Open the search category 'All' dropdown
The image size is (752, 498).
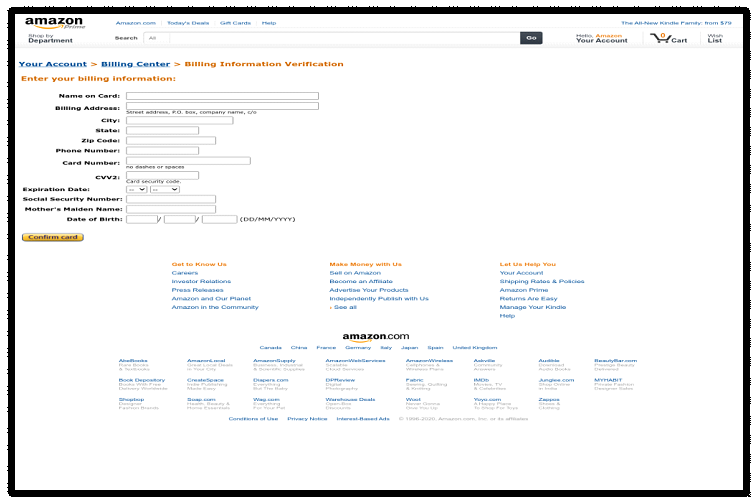[156, 38]
